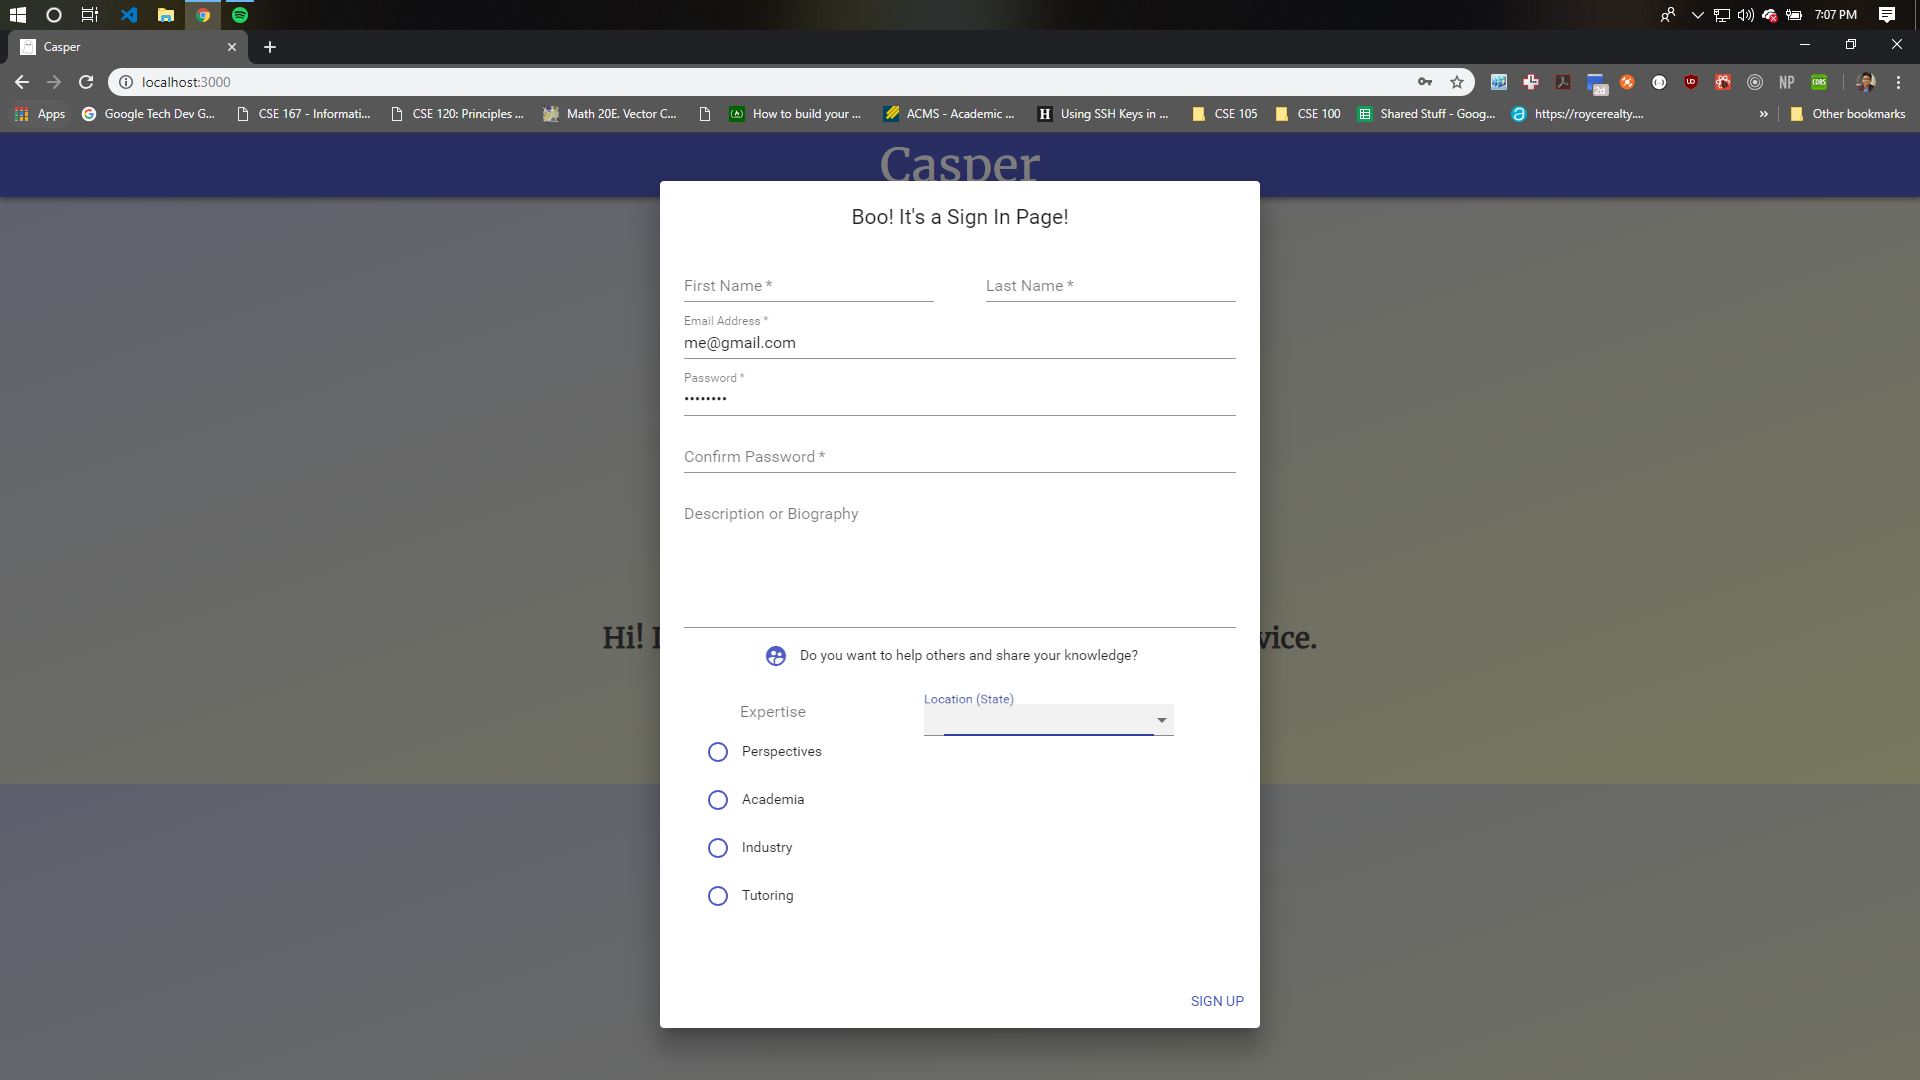This screenshot has height=1080, width=1920.
Task: Open the Adobe Acrobat extension
Action: pos(1563,82)
